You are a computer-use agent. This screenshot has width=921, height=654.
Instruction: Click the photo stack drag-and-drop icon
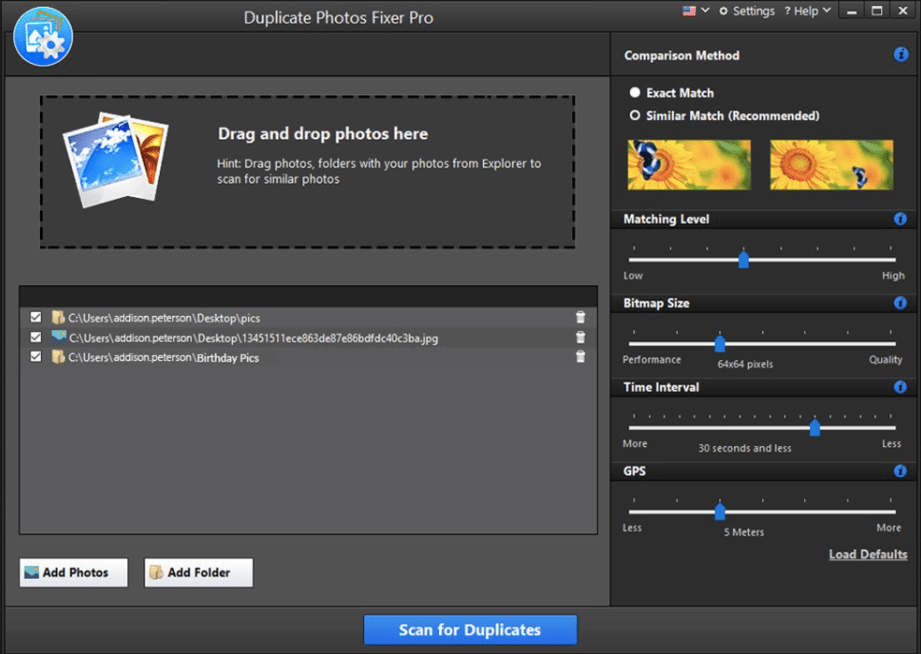pyautogui.click(x=116, y=160)
